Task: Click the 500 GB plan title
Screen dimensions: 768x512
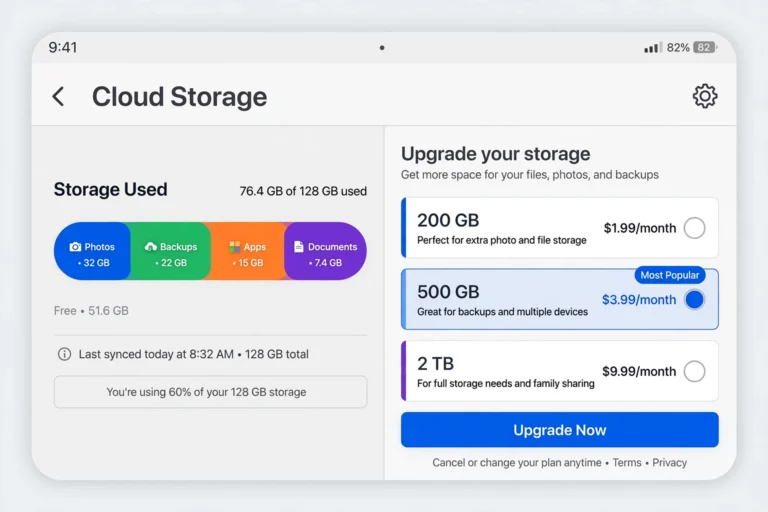Action: 448,292
